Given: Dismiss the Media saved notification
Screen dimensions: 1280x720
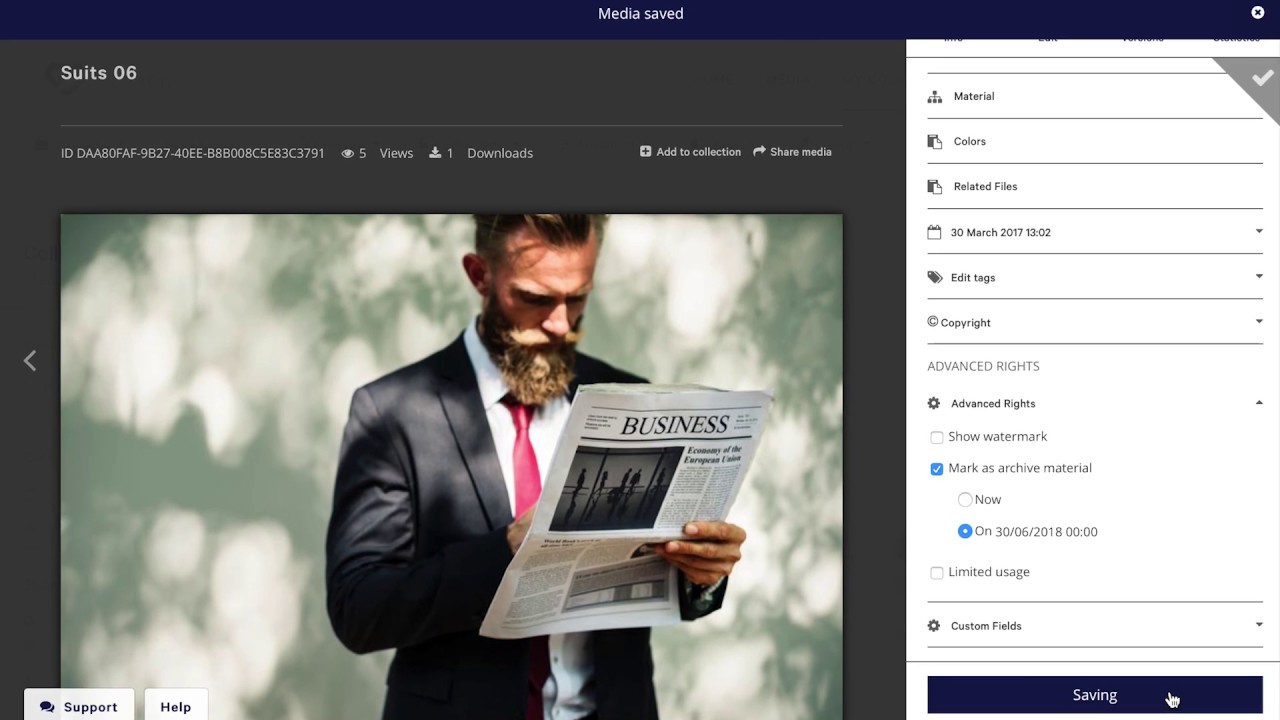Looking at the screenshot, I should click(1258, 13).
